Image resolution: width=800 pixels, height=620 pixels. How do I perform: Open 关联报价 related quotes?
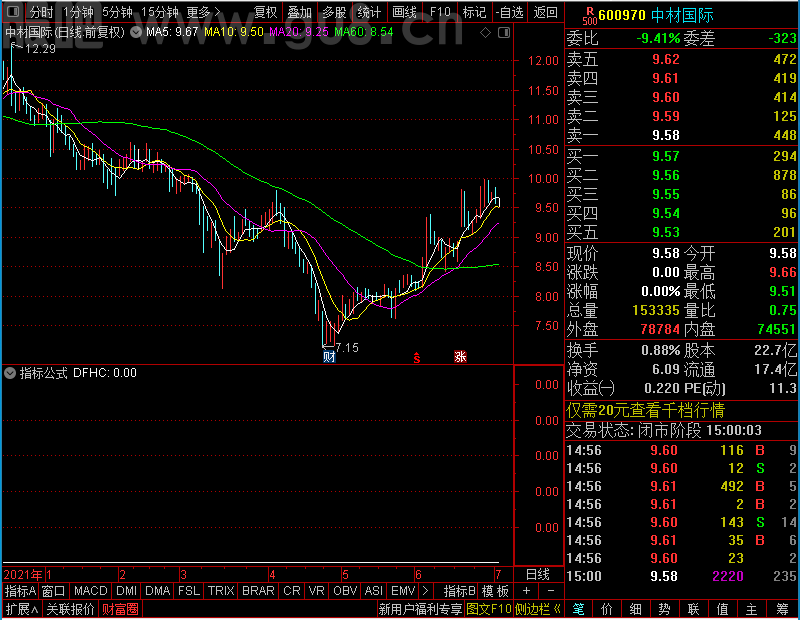pyautogui.click(x=70, y=609)
